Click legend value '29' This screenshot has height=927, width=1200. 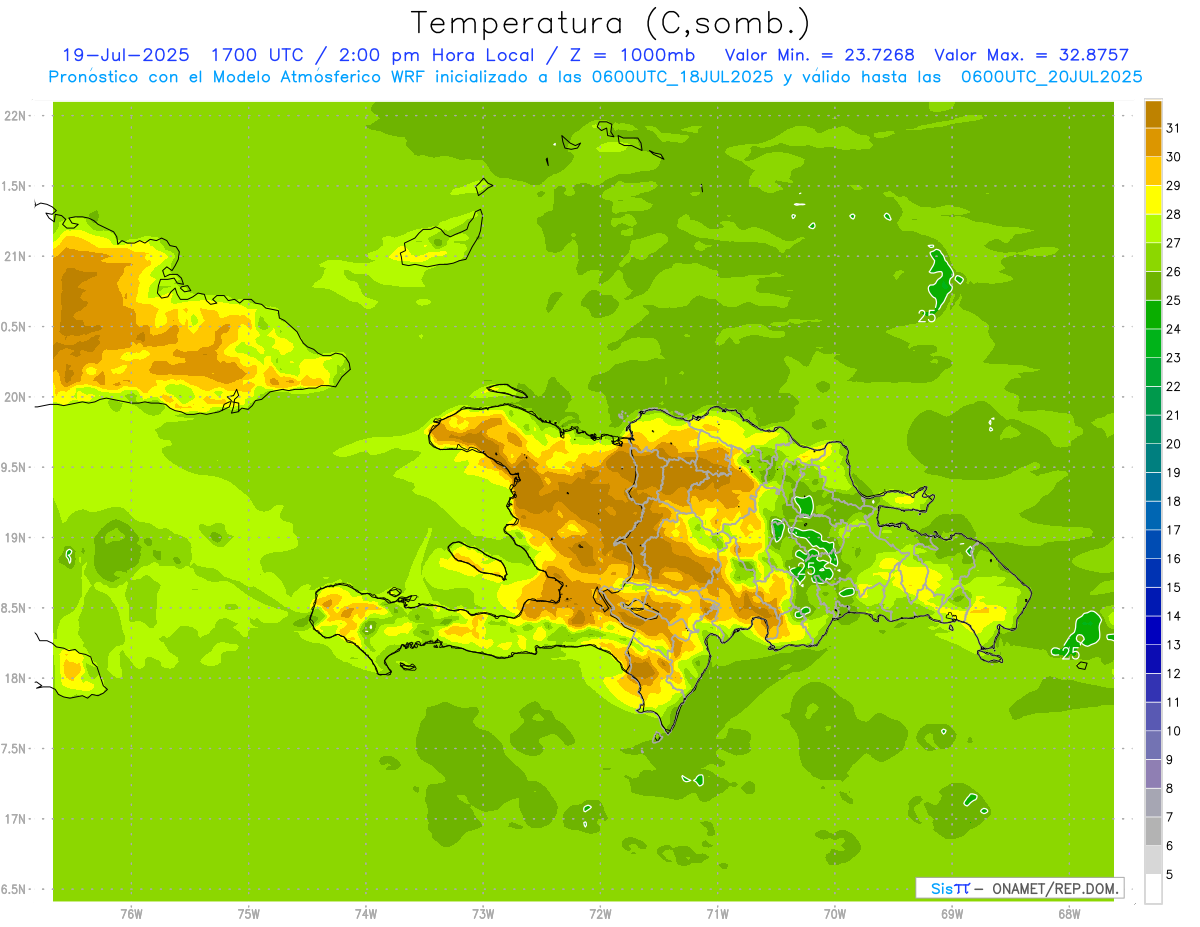[1174, 185]
